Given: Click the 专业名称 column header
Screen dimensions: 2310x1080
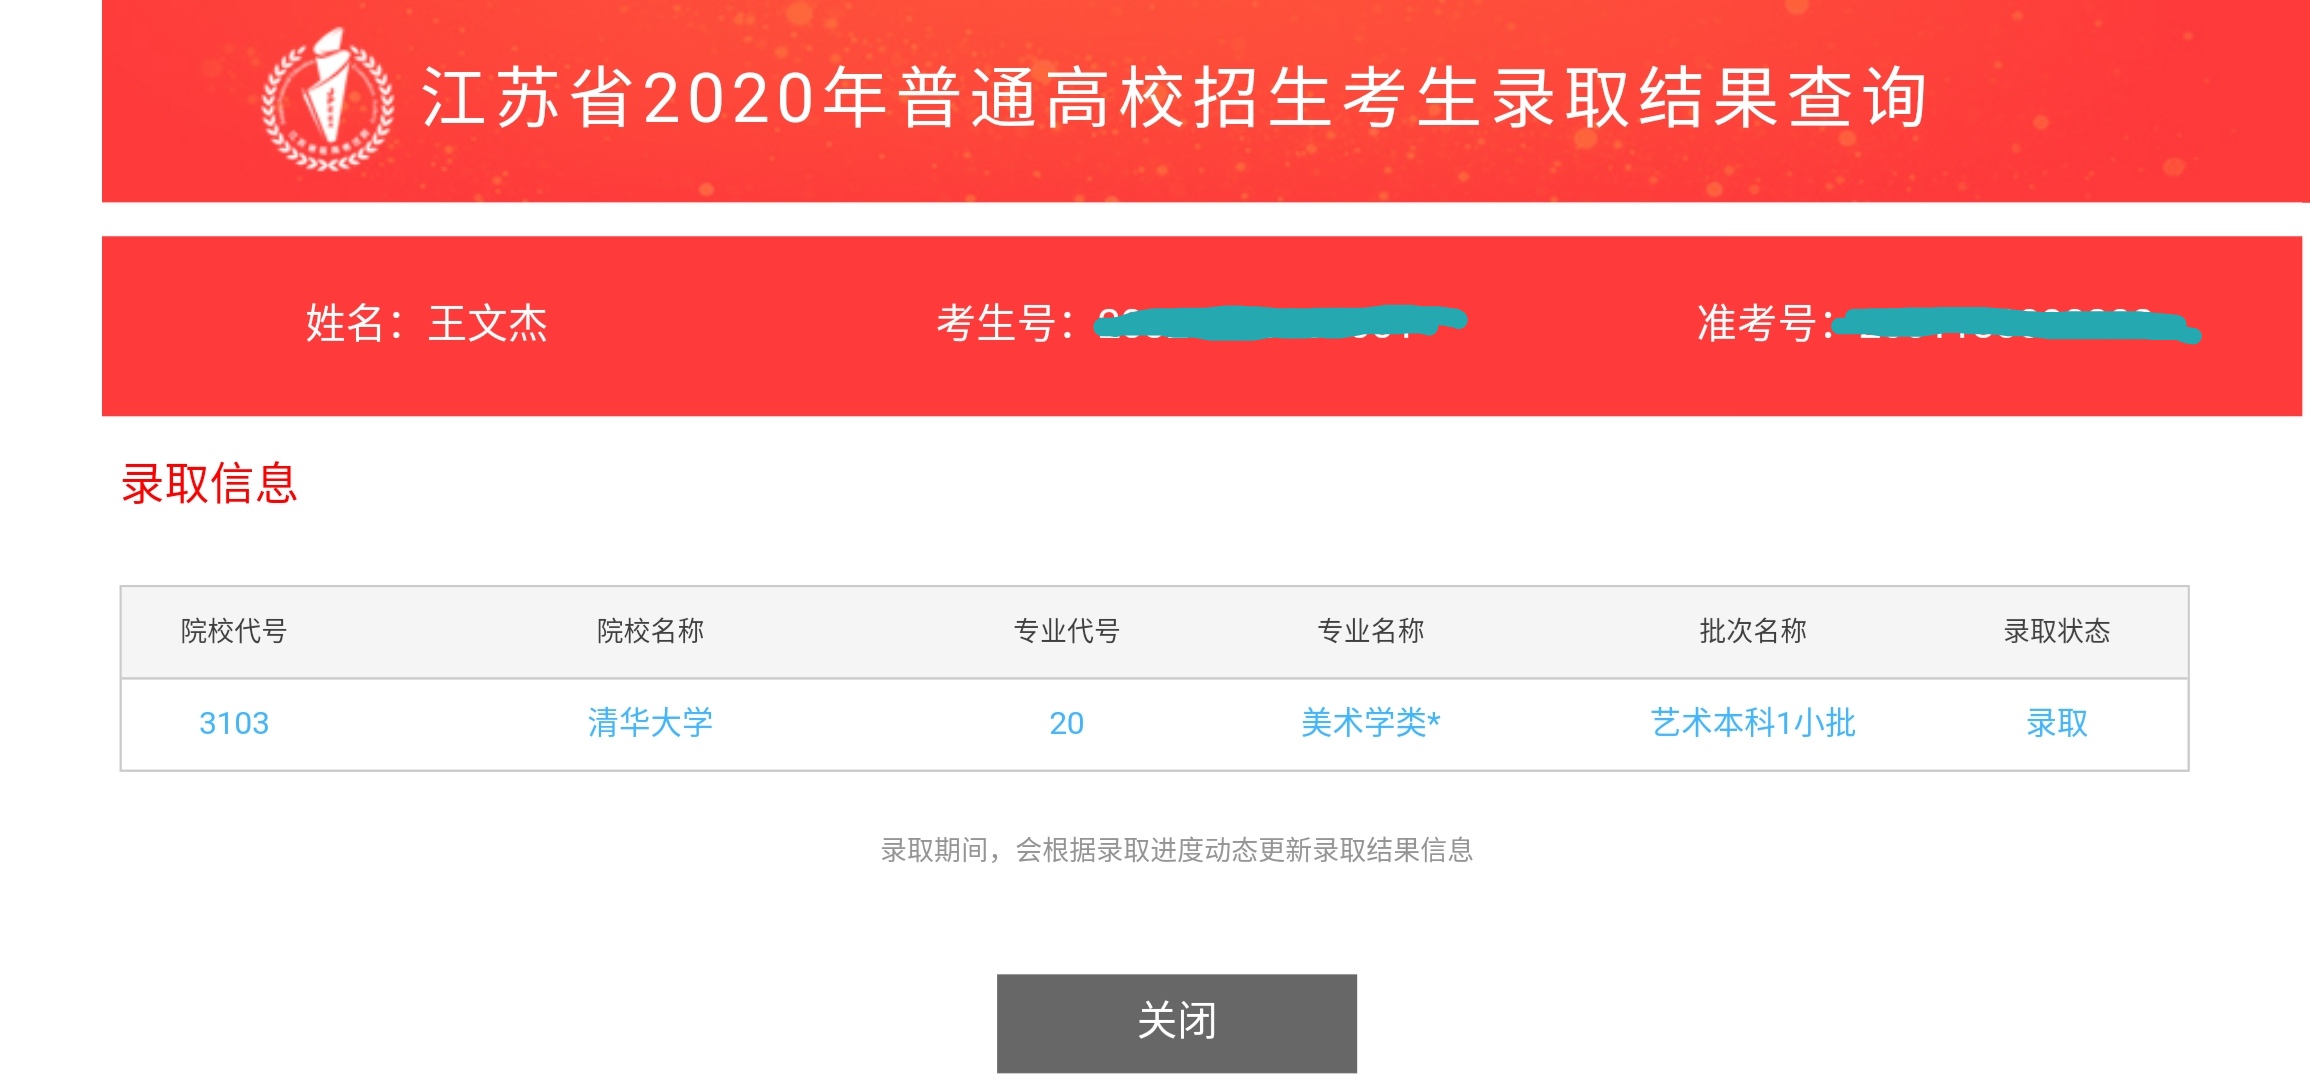Looking at the screenshot, I should point(1370,631).
